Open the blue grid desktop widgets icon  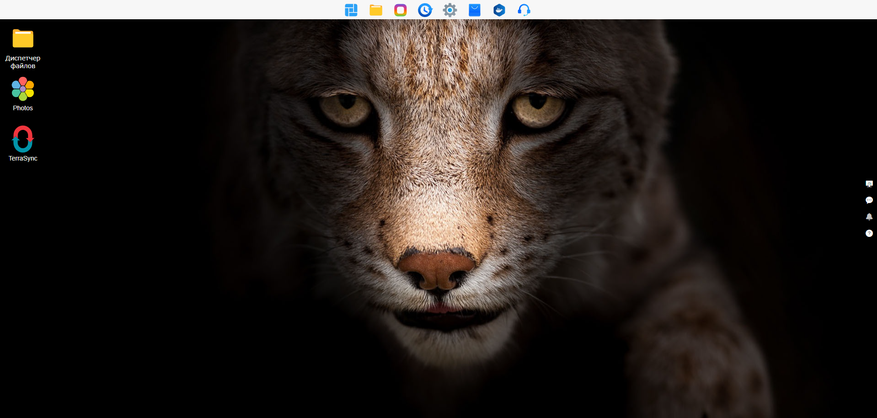tap(351, 10)
